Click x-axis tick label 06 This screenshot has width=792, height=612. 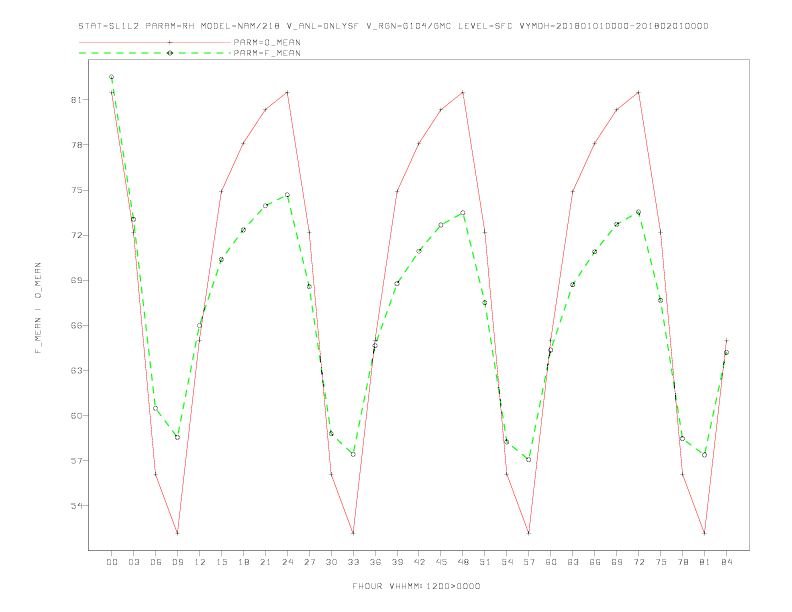pyautogui.click(x=156, y=562)
